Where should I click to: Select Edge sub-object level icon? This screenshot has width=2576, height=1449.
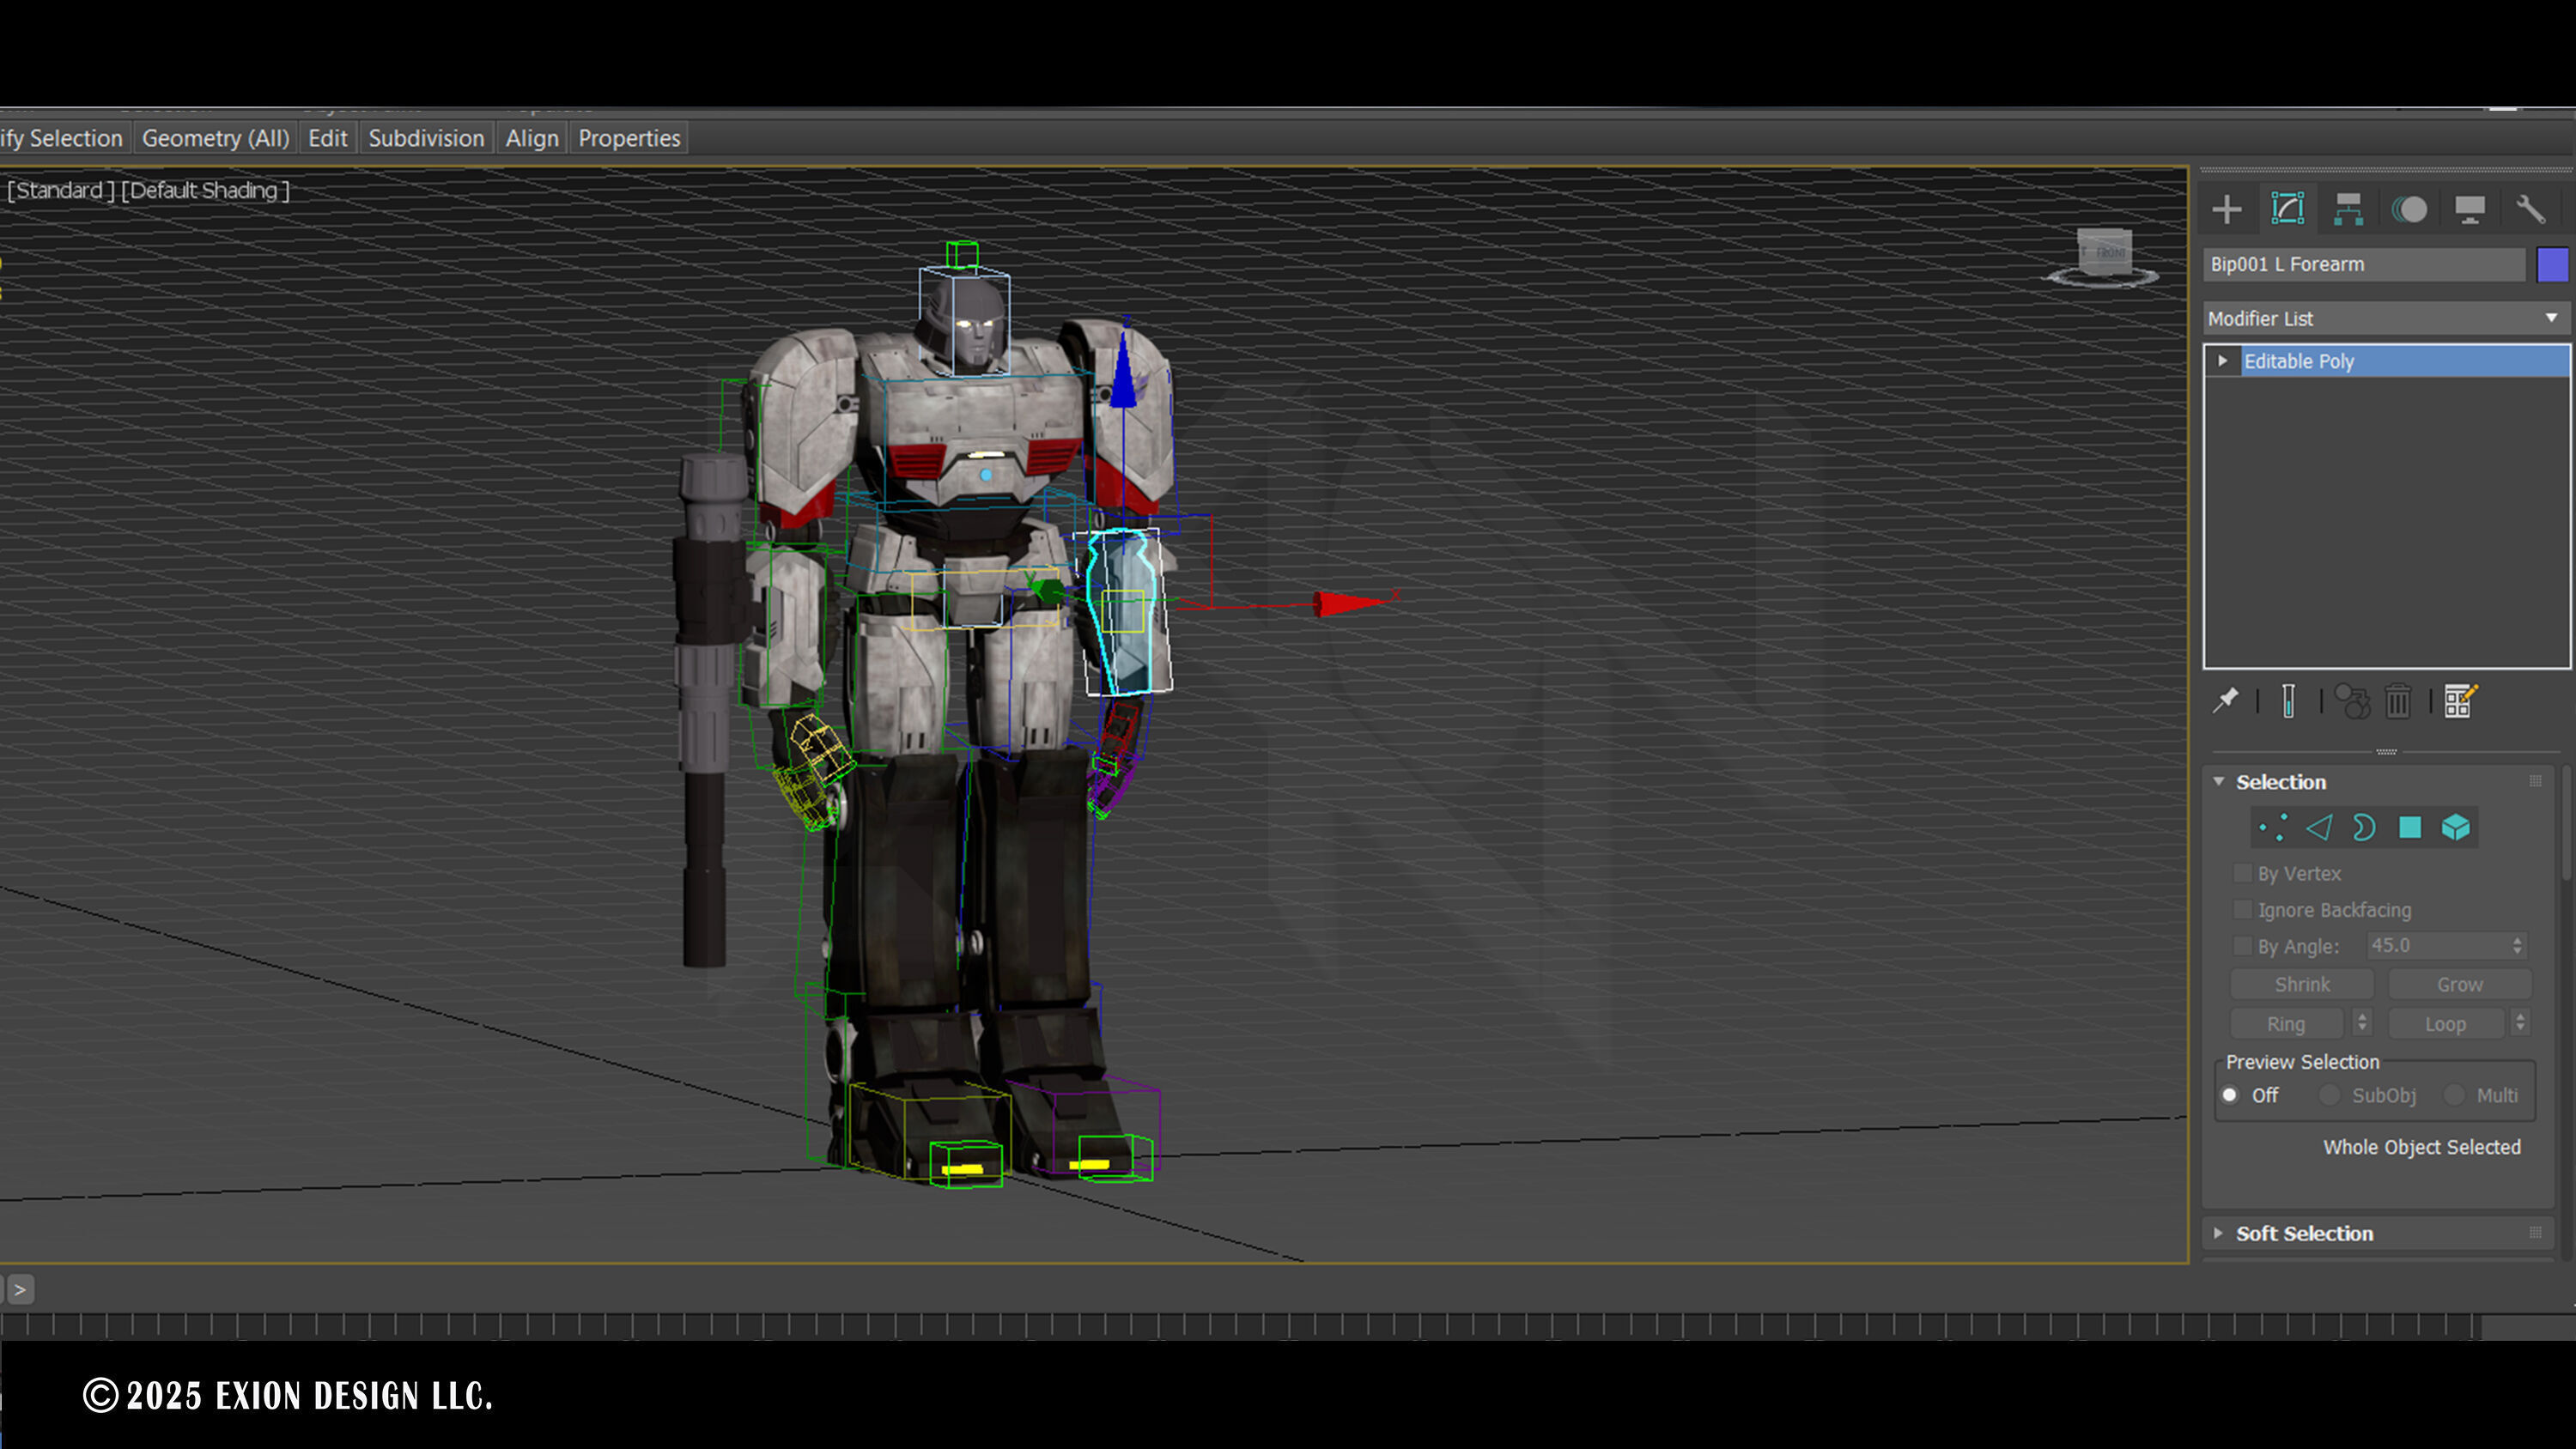pyautogui.click(x=2319, y=827)
